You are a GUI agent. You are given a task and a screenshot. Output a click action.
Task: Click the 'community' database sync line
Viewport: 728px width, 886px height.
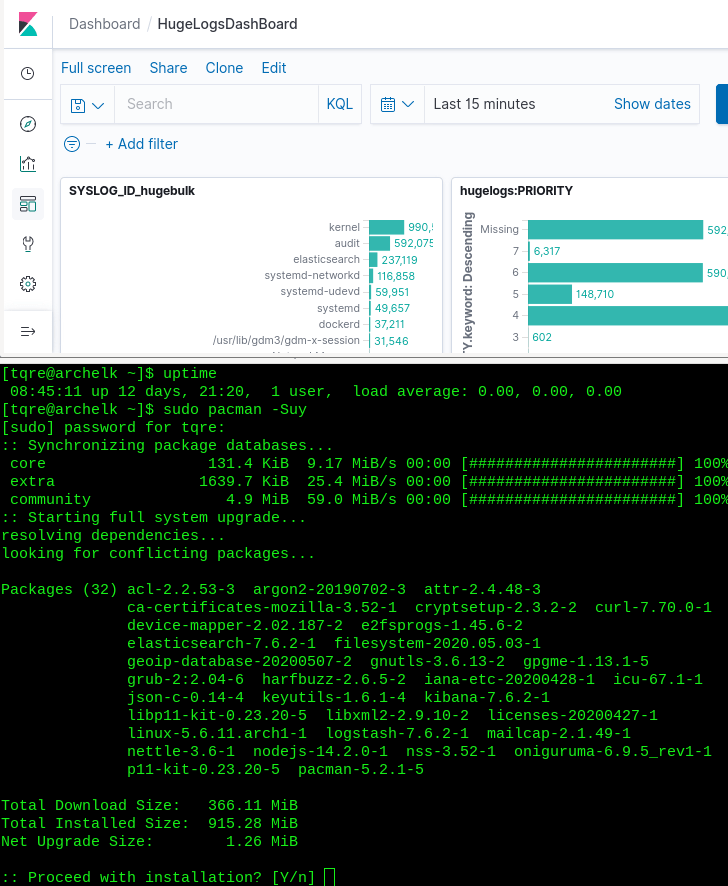pos(369,500)
